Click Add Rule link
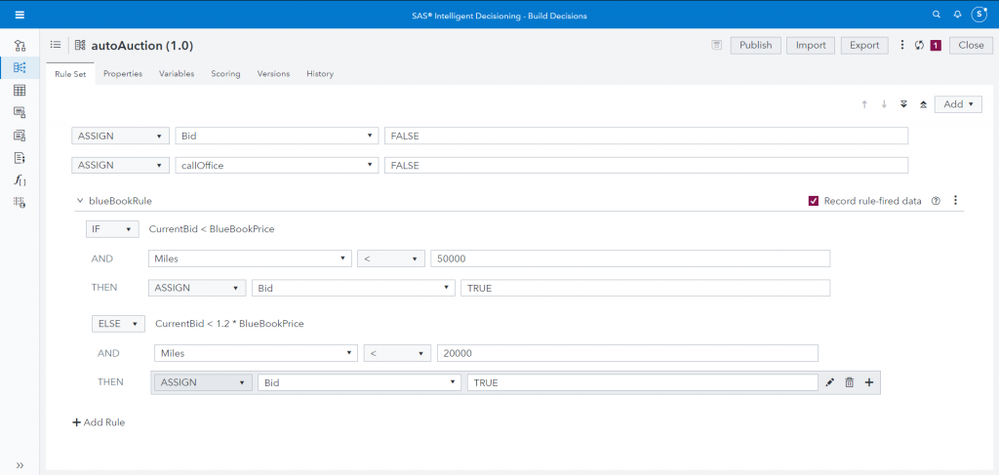The height and width of the screenshot is (475, 999). click(99, 422)
